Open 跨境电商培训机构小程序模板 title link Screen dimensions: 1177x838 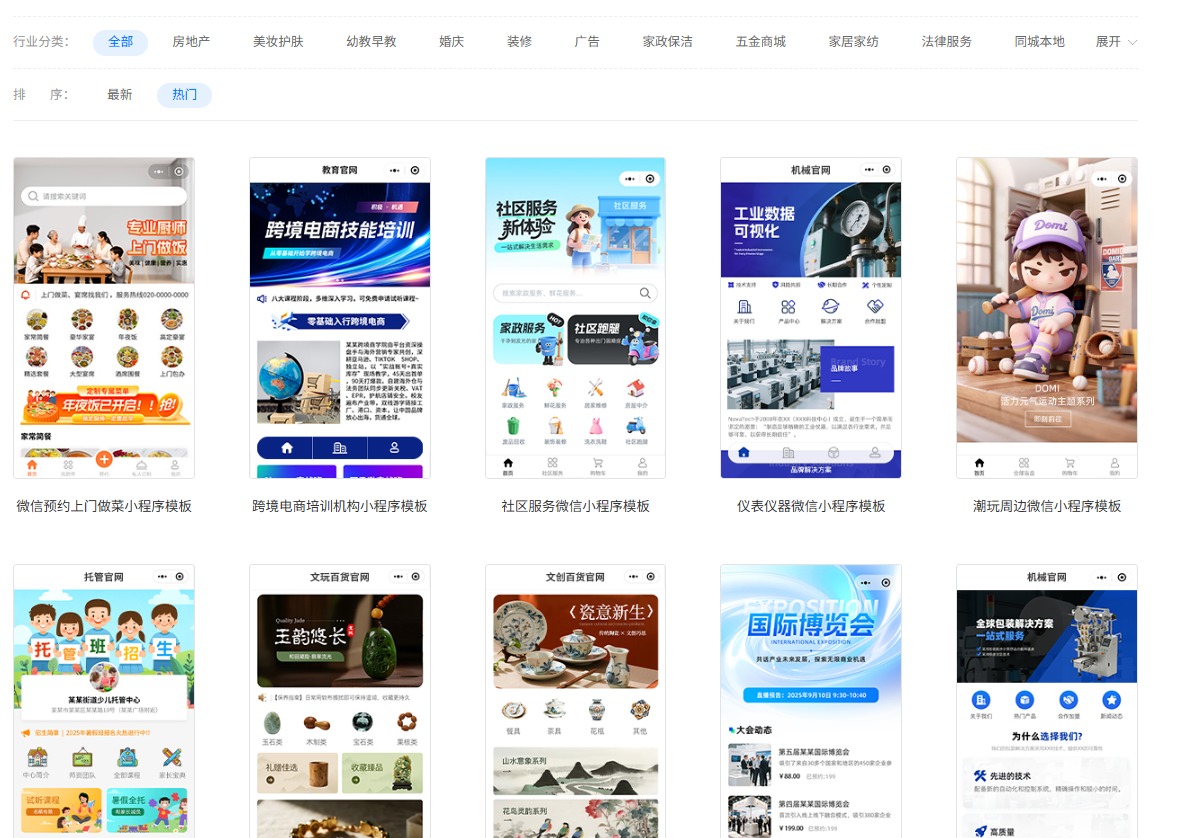tap(340, 506)
